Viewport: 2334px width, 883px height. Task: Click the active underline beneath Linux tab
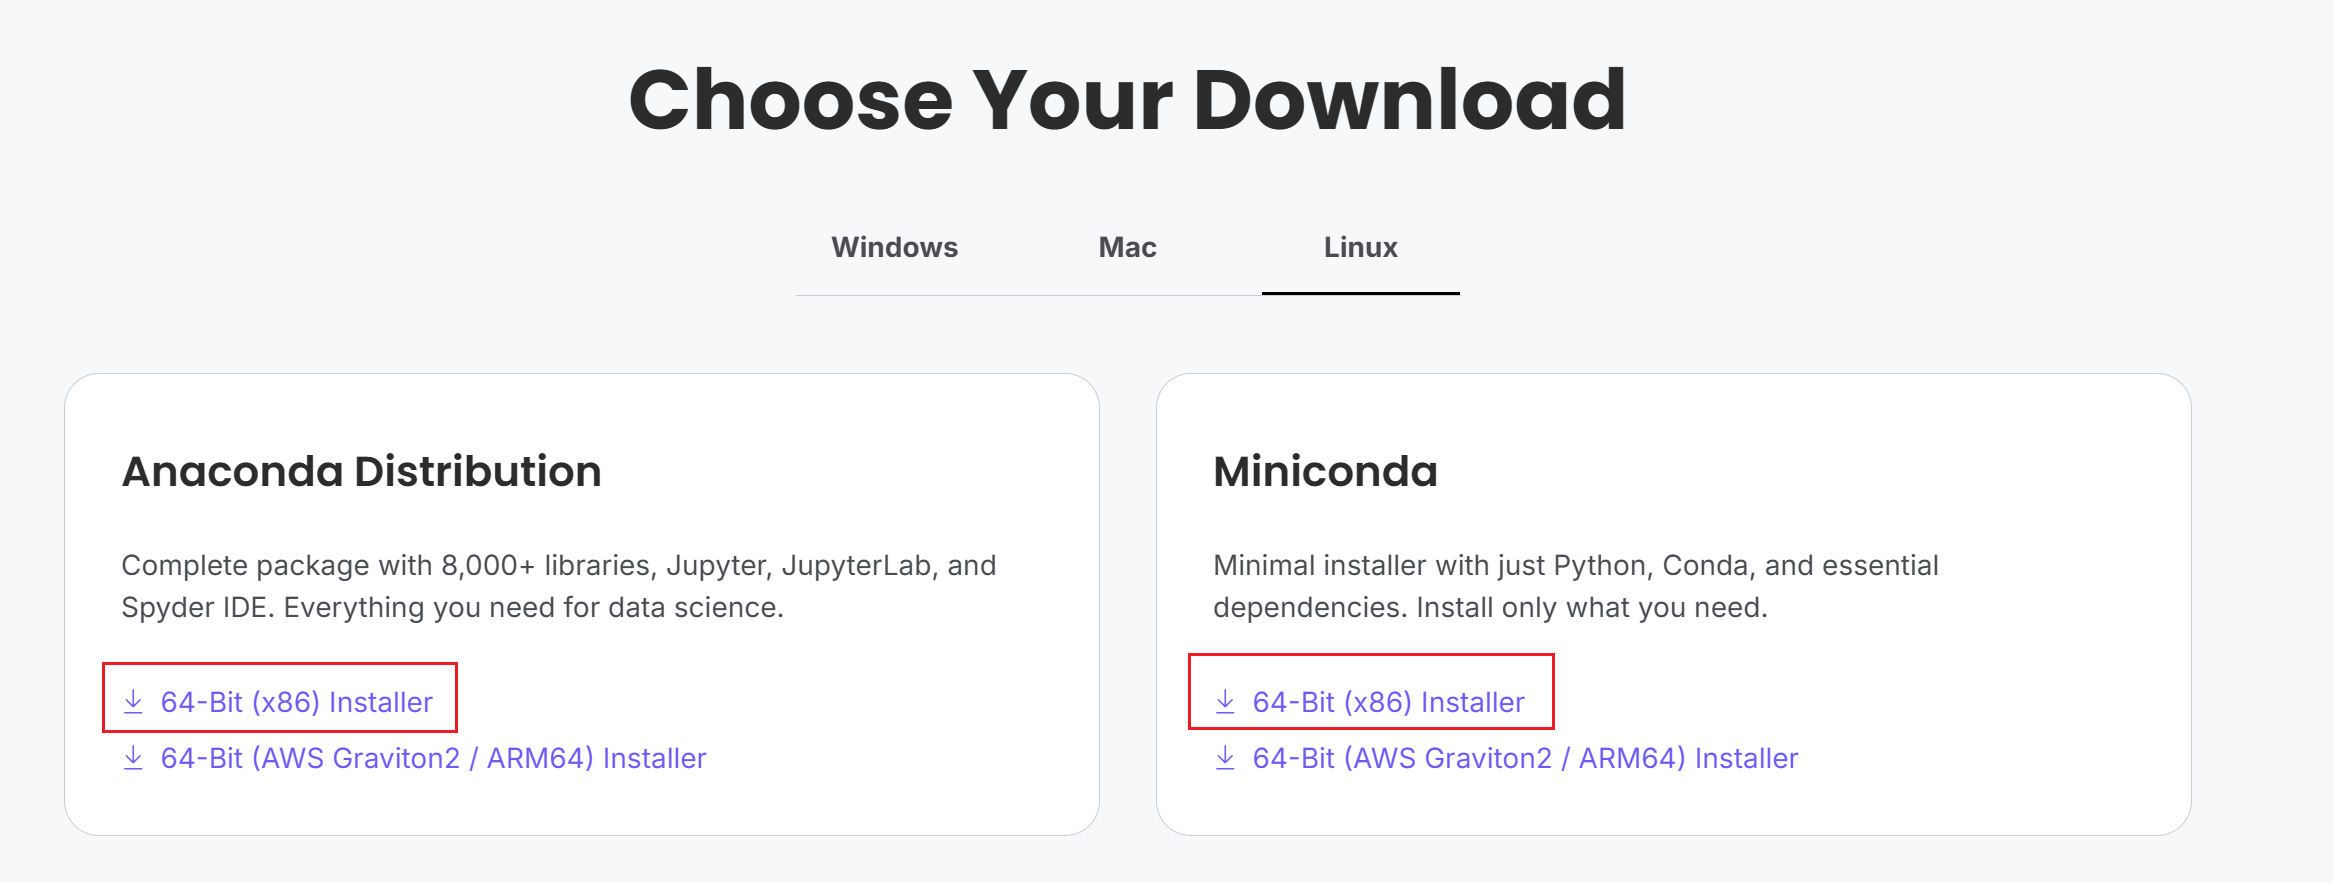[x=1360, y=293]
